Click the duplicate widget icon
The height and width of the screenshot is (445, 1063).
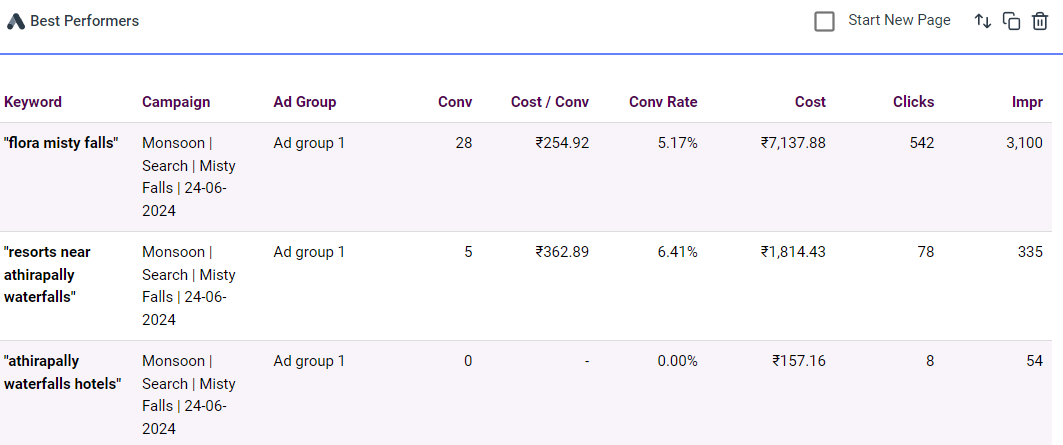[1011, 21]
